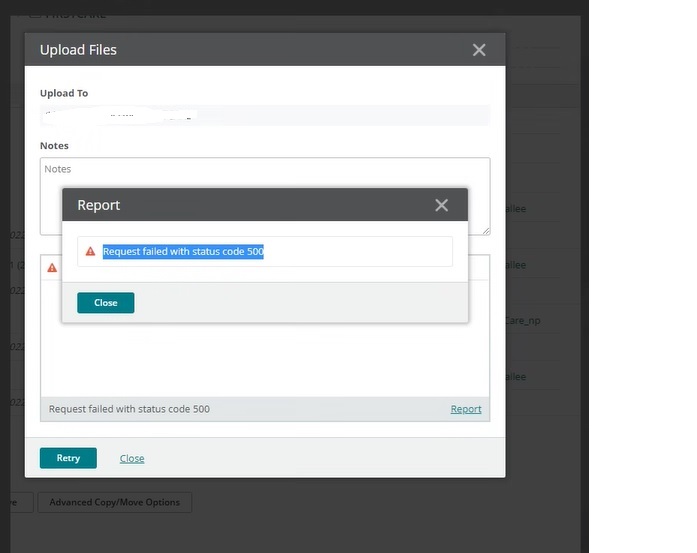Viewport: 697px width, 553px height.
Task: Click the warning icon in the upload file list
Action: pyautogui.click(x=52, y=268)
